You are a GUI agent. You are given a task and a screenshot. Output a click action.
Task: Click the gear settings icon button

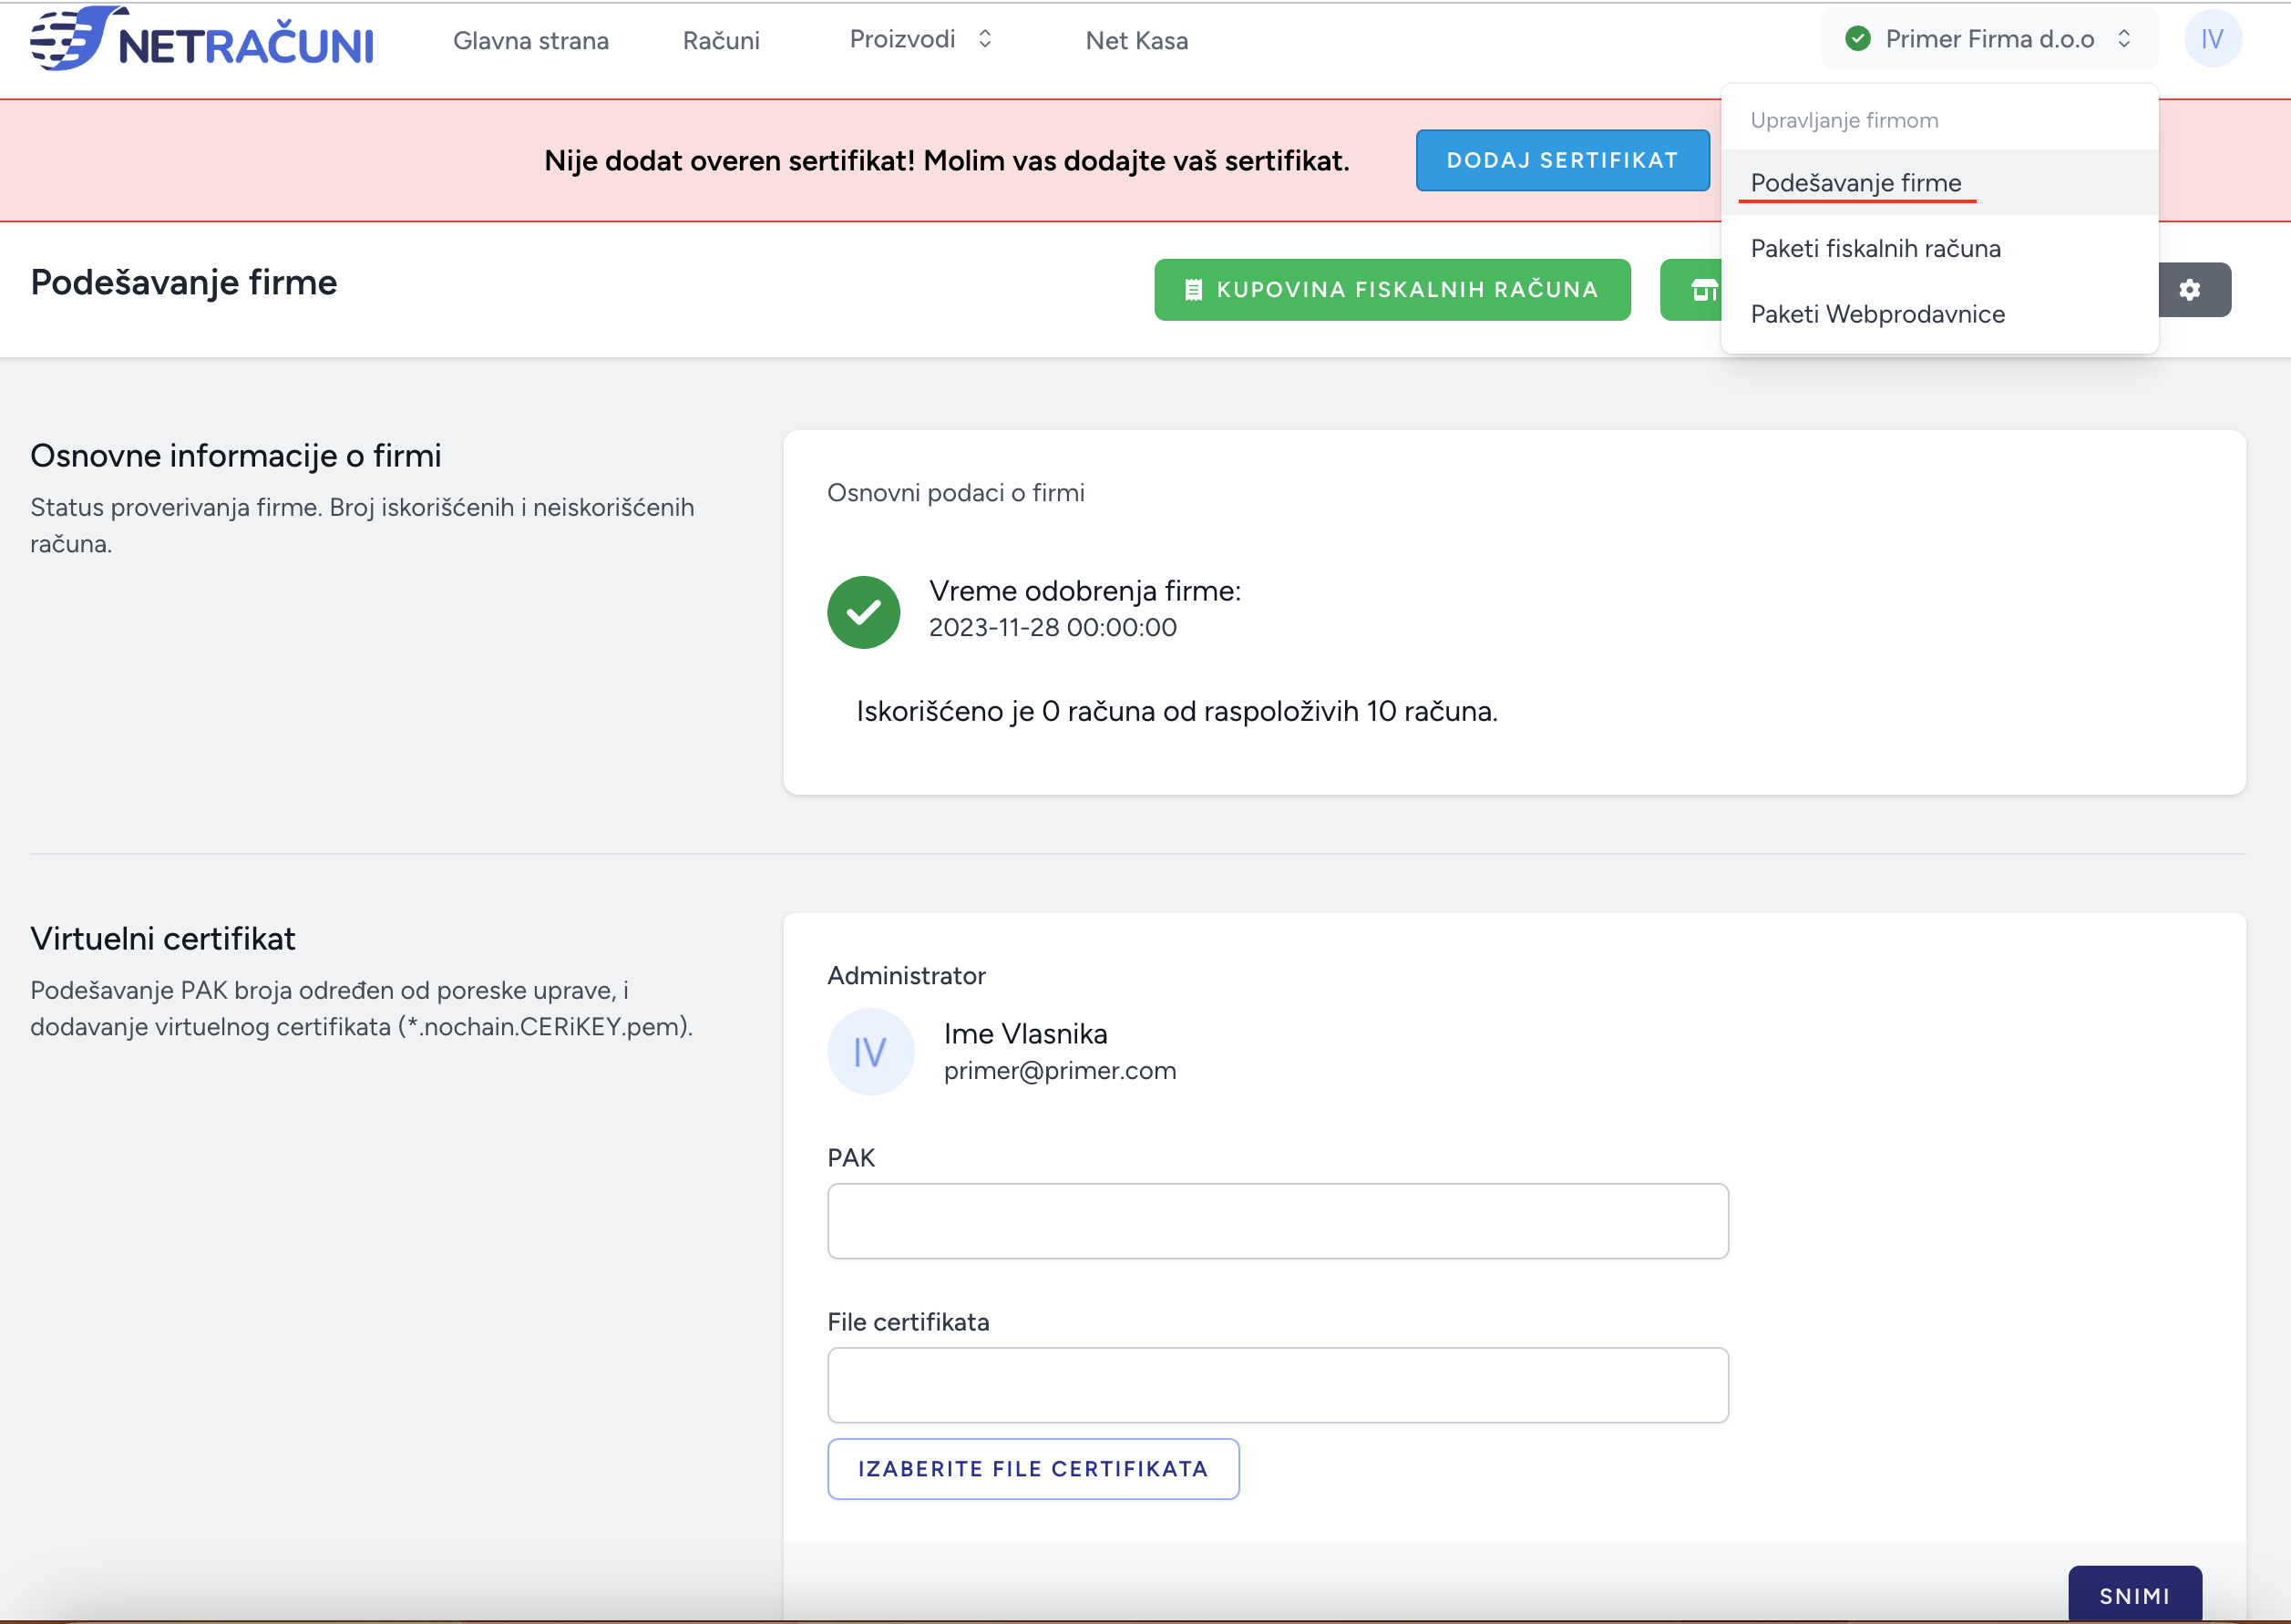tap(2189, 290)
